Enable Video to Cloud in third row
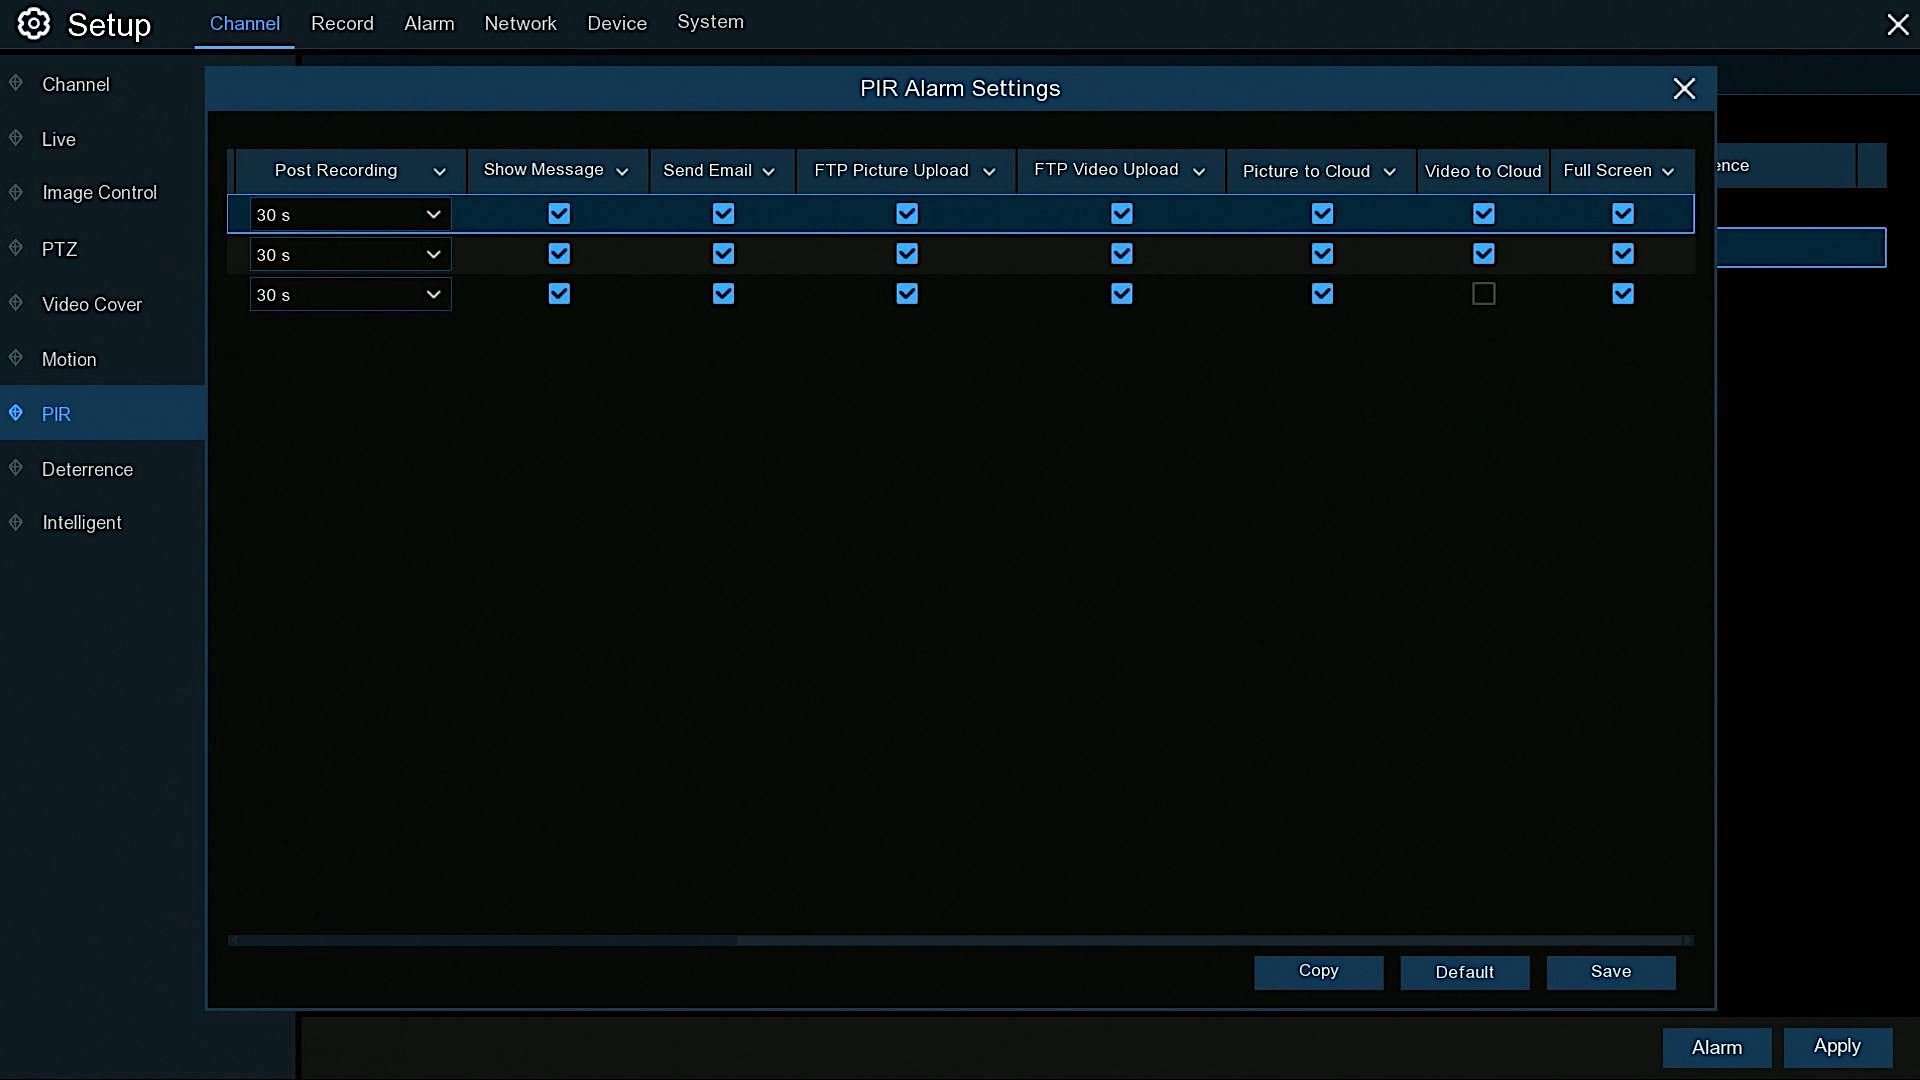The width and height of the screenshot is (1920, 1080). point(1484,294)
